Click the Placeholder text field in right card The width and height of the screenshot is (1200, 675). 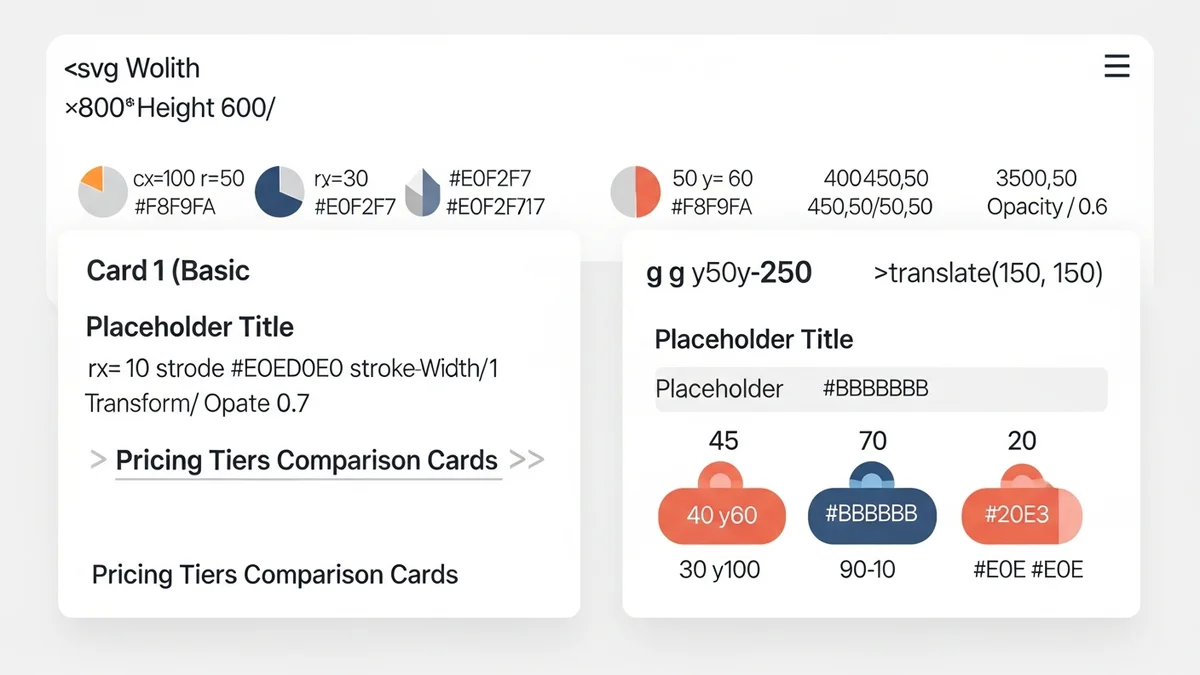click(720, 389)
